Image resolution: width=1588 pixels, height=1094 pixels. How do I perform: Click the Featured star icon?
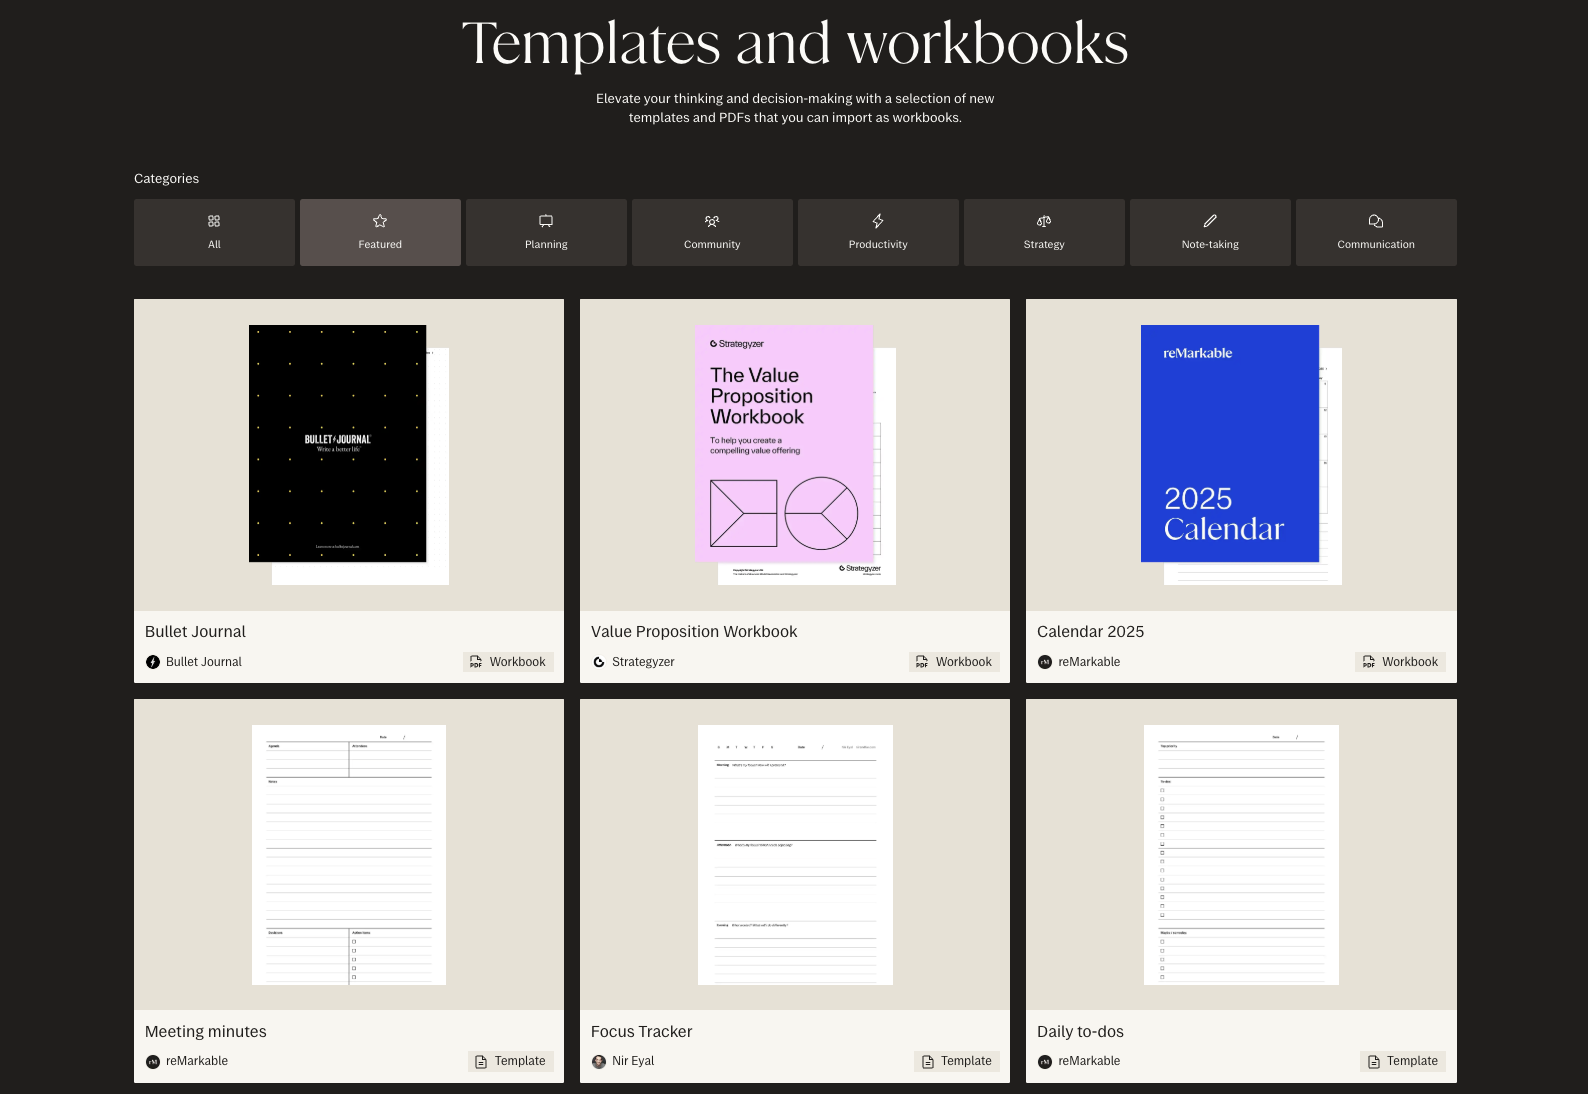click(380, 221)
